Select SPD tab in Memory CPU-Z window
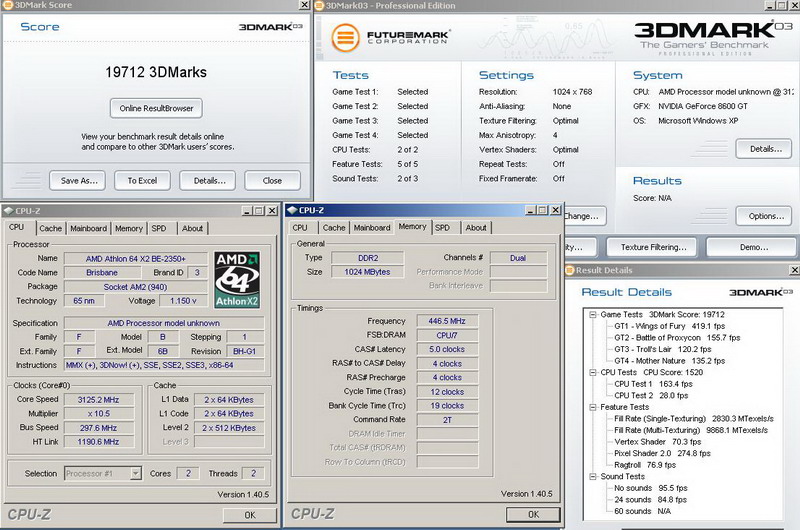Viewport: 800px width, 530px height. pyautogui.click(x=442, y=228)
